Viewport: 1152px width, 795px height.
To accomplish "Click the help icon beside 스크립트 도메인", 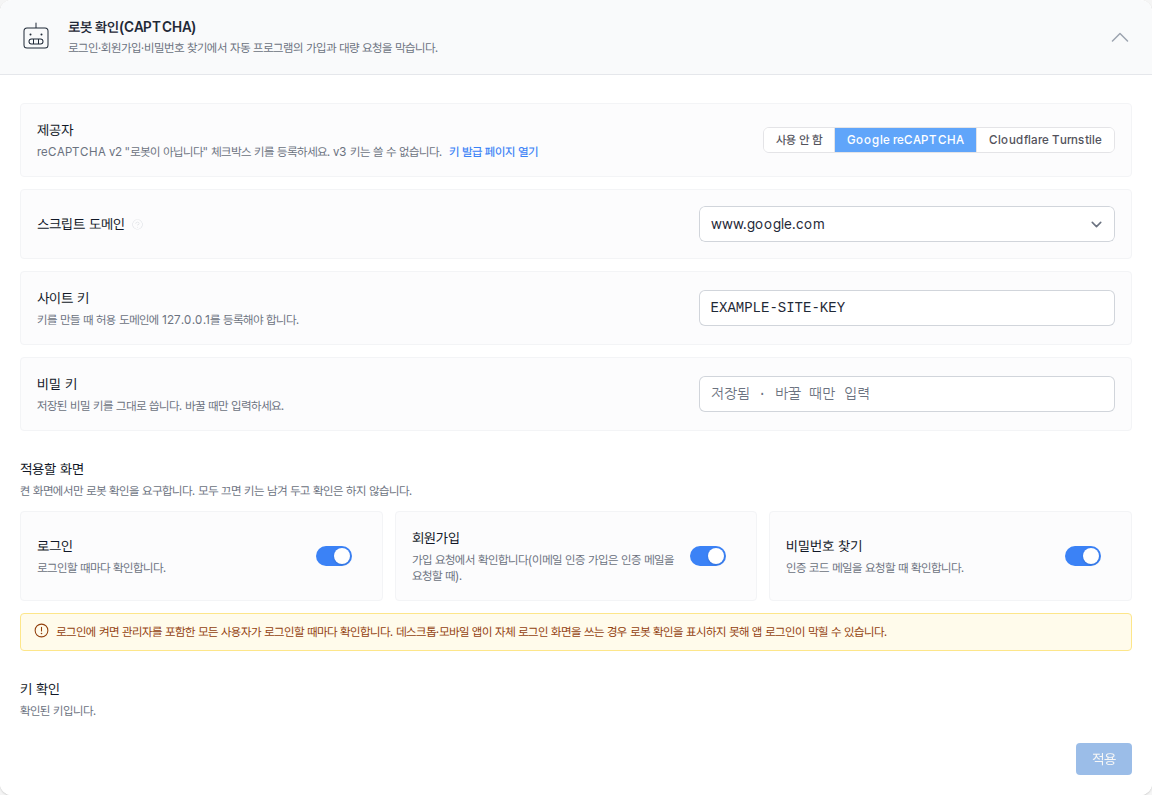I will coord(137,225).
